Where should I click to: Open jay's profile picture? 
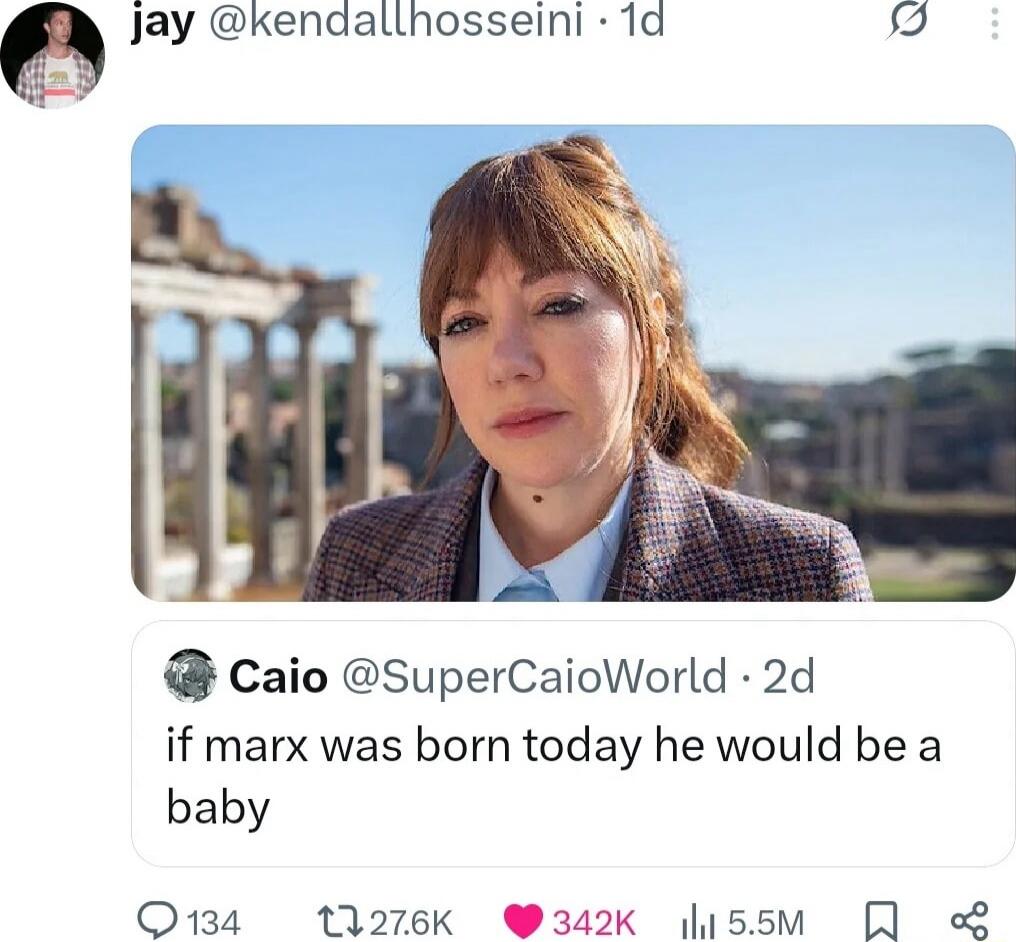pyautogui.click(x=52, y=56)
